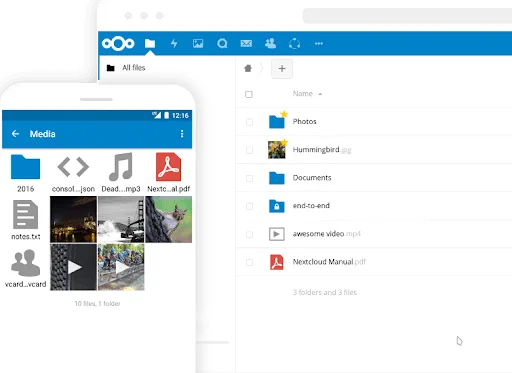
Task: Play the cyclists video thumbnail
Action: [x=121, y=267]
